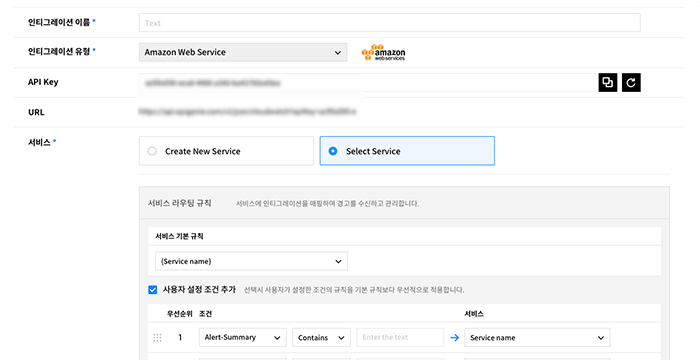
Task: Copy the API Key with copy icon
Action: [608, 83]
